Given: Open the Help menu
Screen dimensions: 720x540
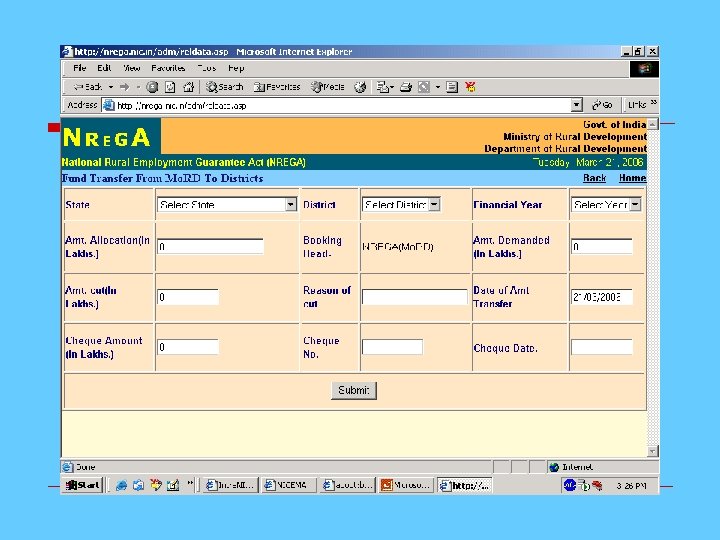Looking at the screenshot, I should 236,68.
